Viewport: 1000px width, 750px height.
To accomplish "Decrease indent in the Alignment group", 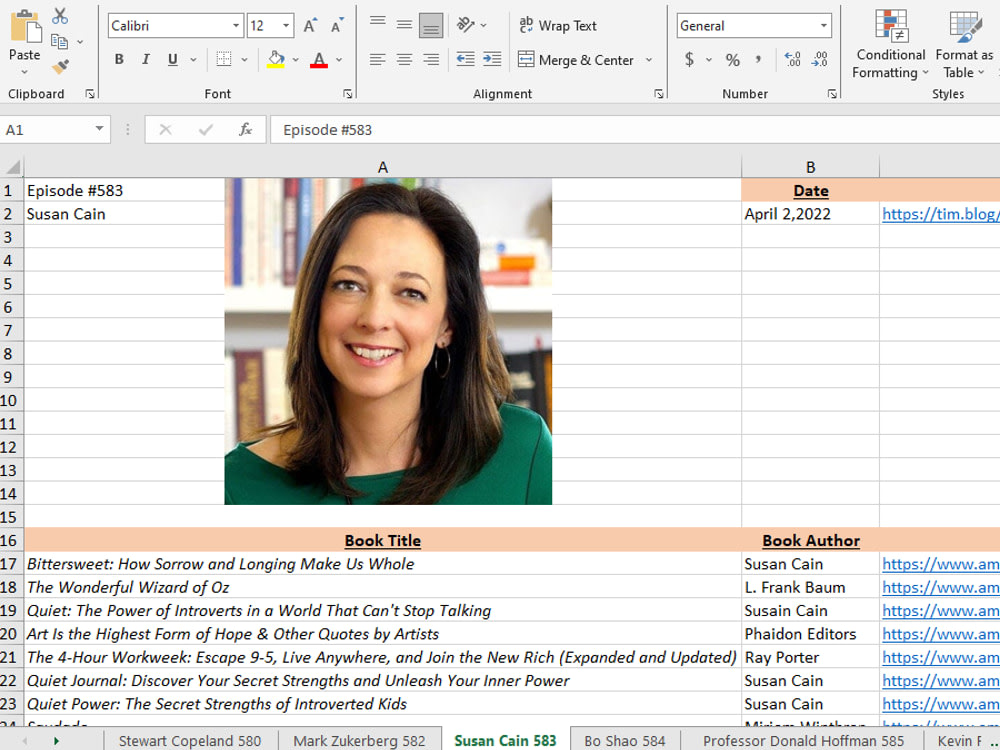I will pos(466,60).
